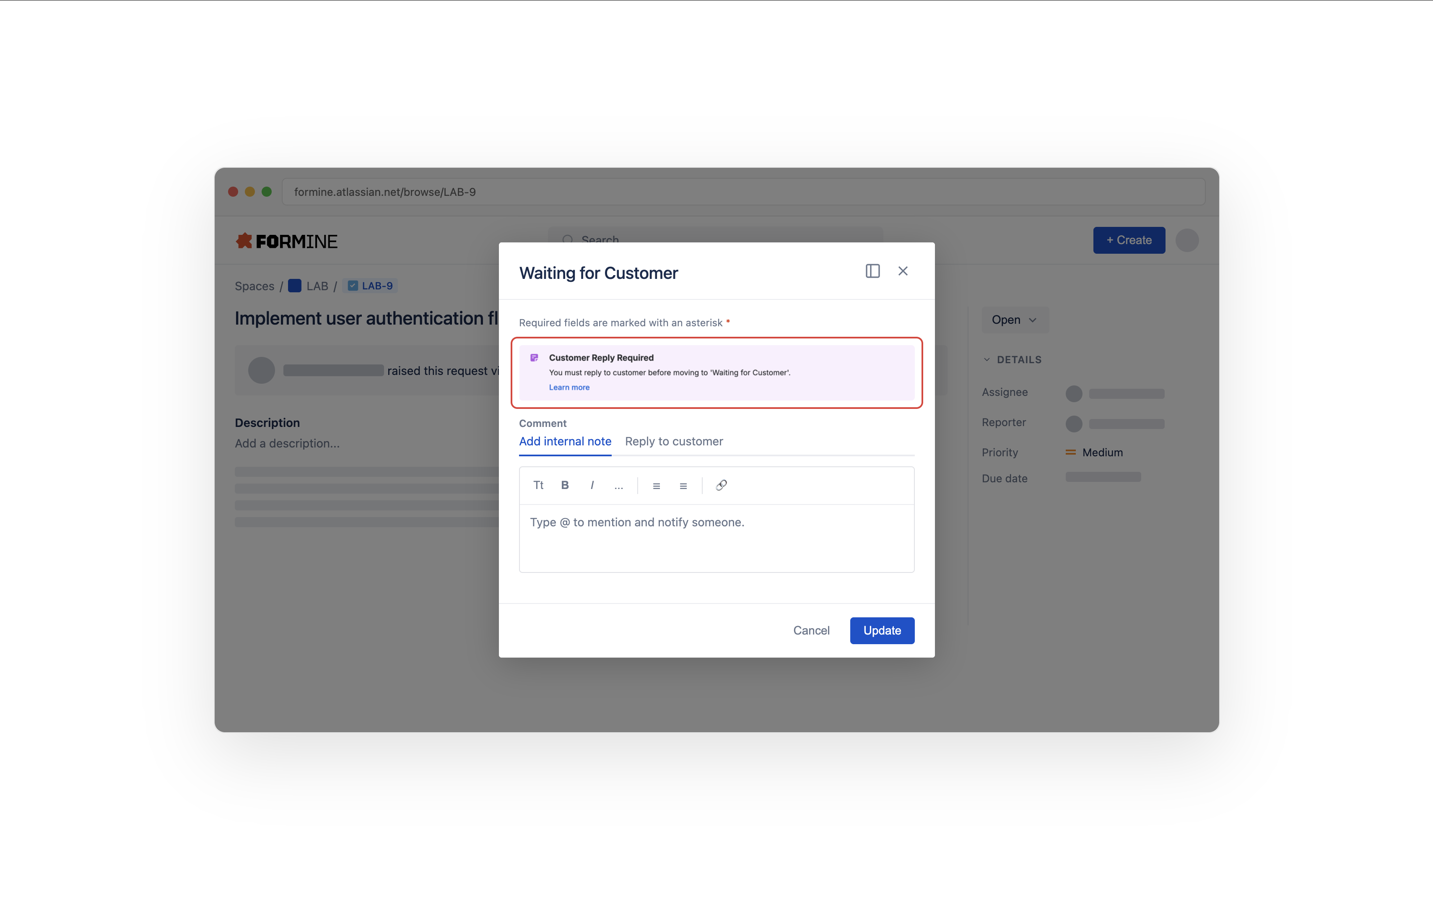Screen dimensions: 1433x900
Task: Click the LAB space icon in breadcrumb
Action: (x=295, y=286)
